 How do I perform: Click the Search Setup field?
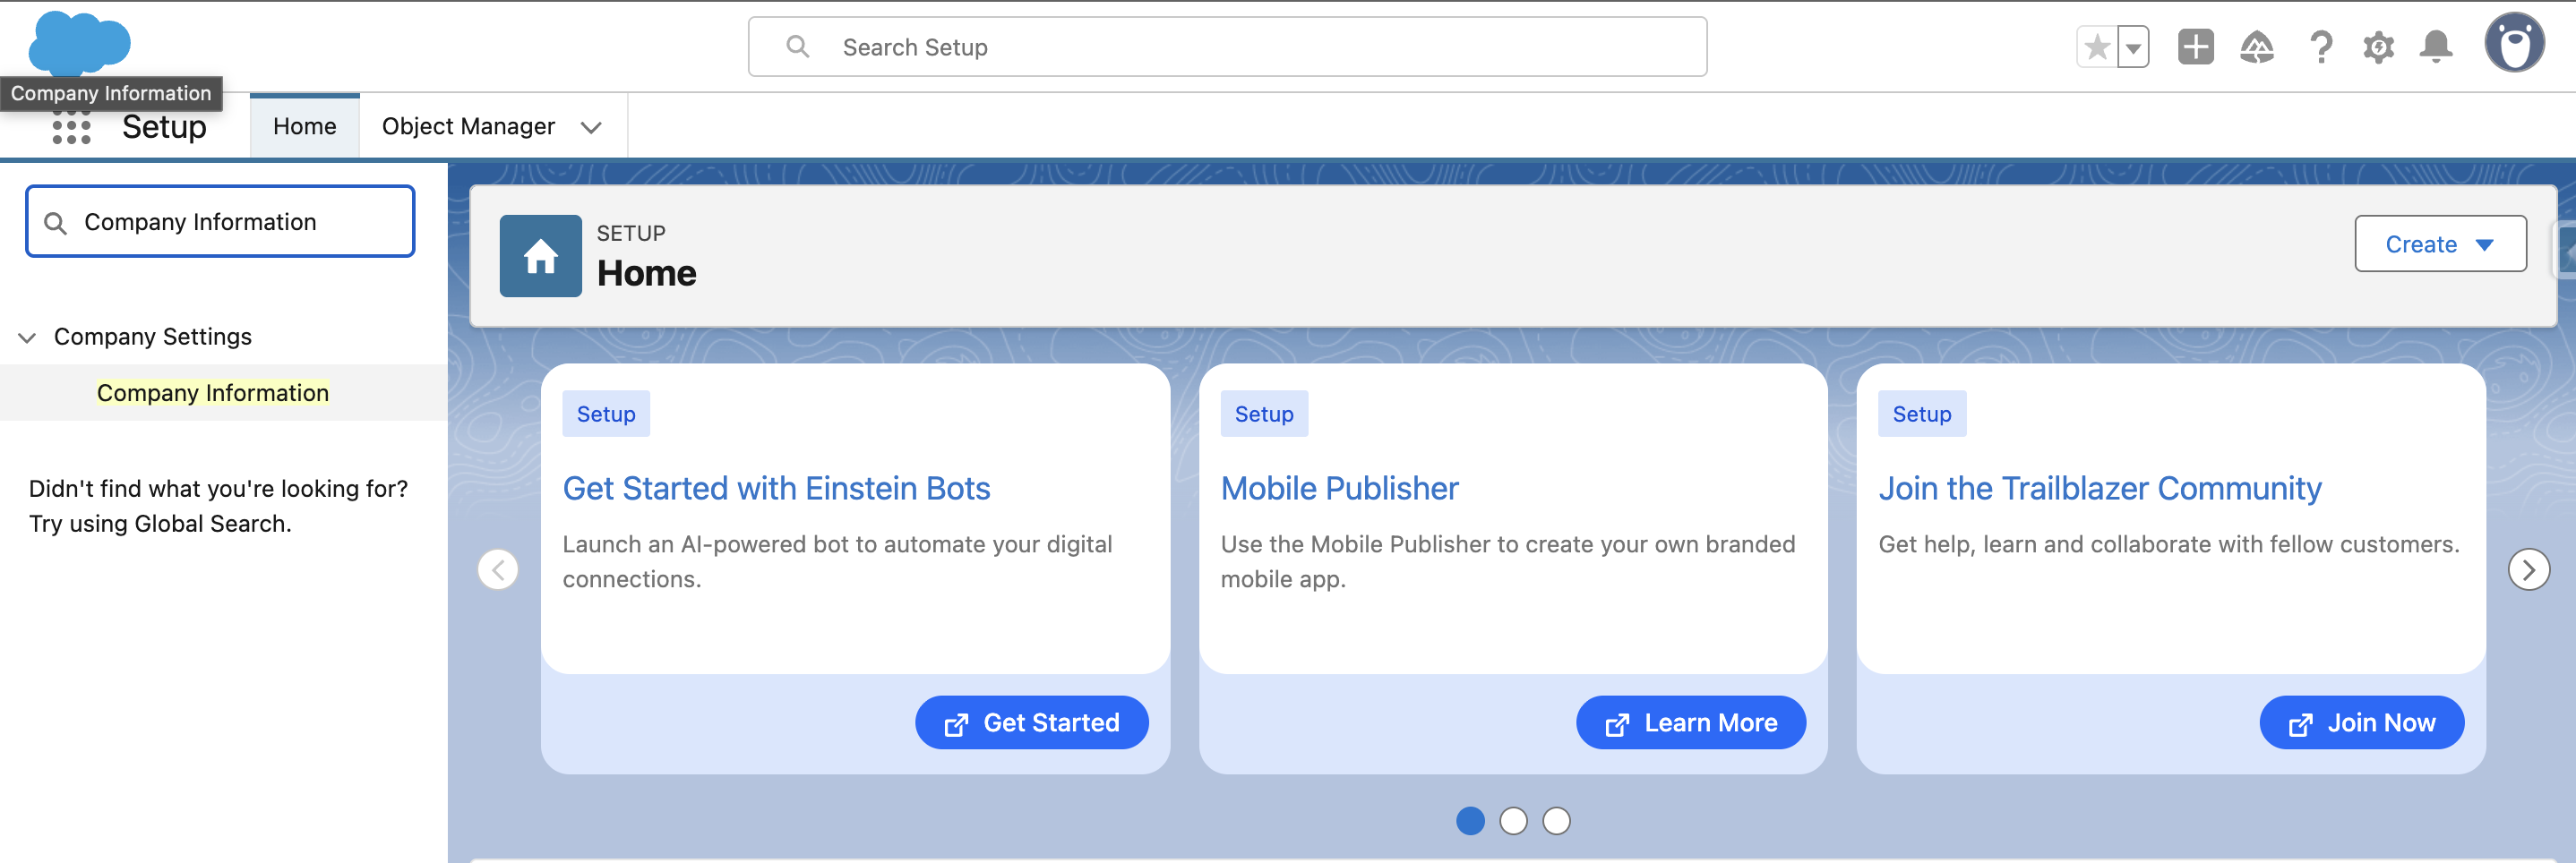1226,47
